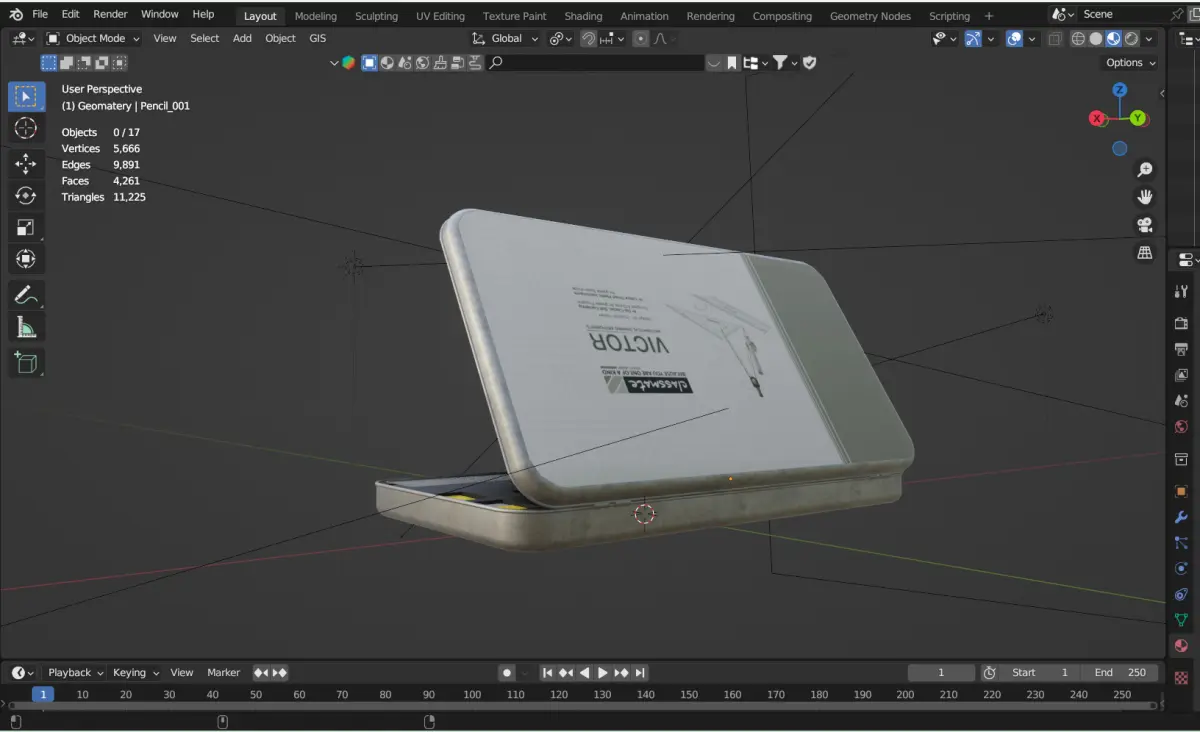Select the Rotate tool
The image size is (1200, 732).
coord(26,196)
